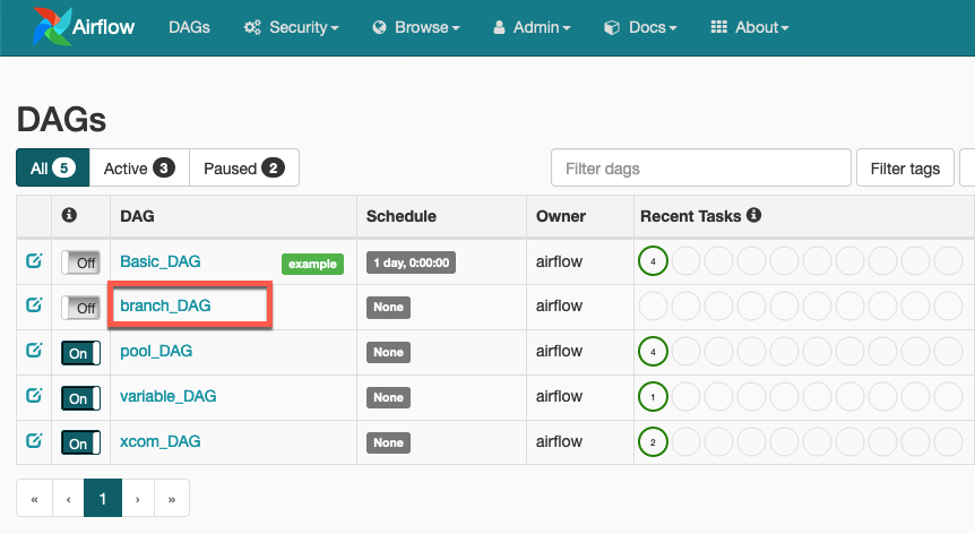Viewport: 977px width, 535px height.
Task: Expand the Security dropdown menu
Action: [x=291, y=27]
